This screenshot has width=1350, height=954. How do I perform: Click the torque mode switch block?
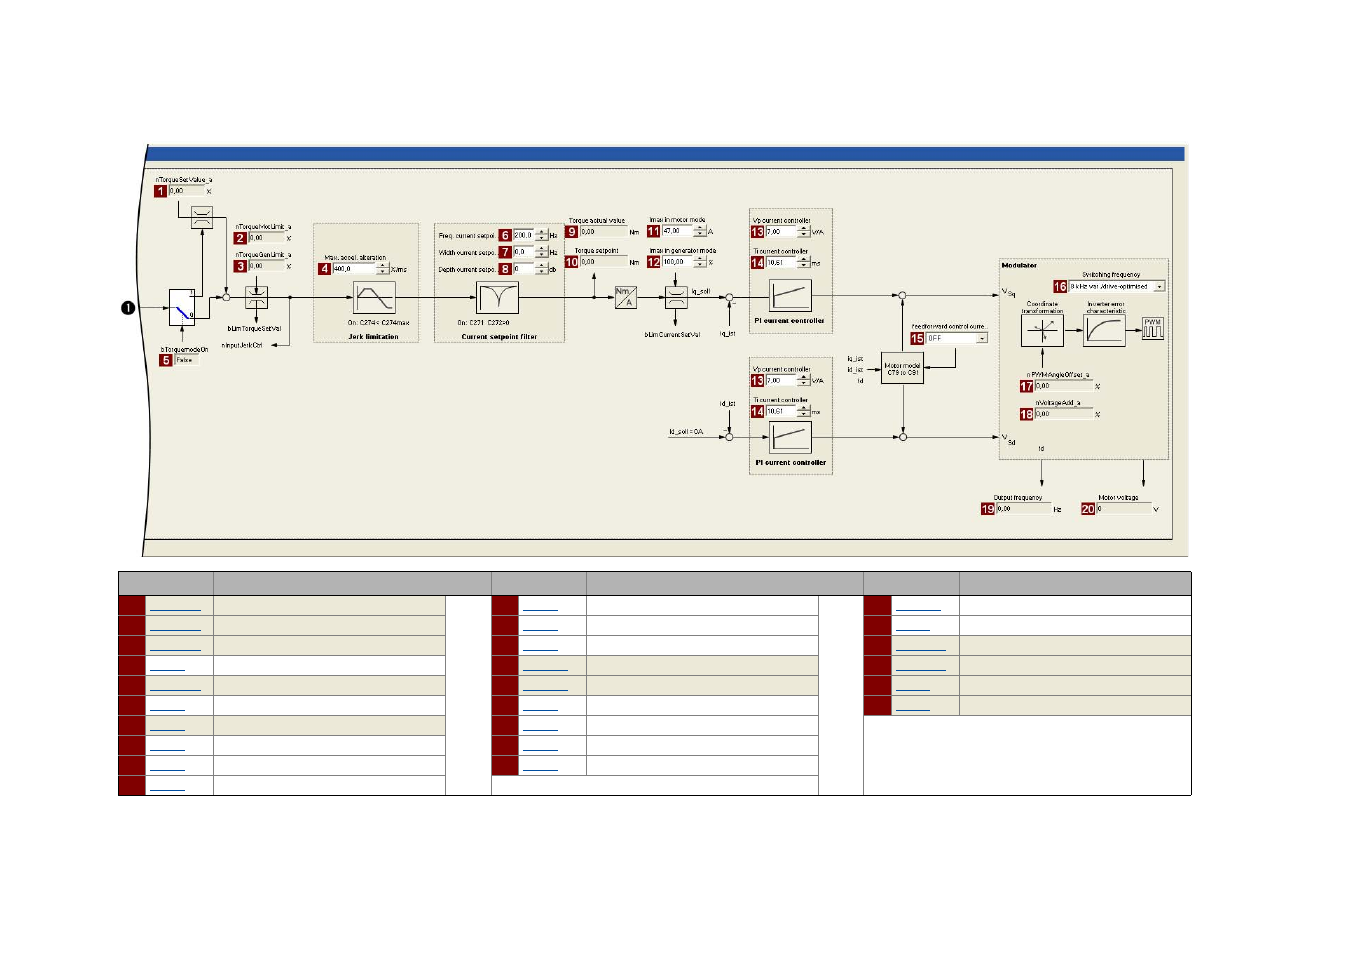pos(181,308)
